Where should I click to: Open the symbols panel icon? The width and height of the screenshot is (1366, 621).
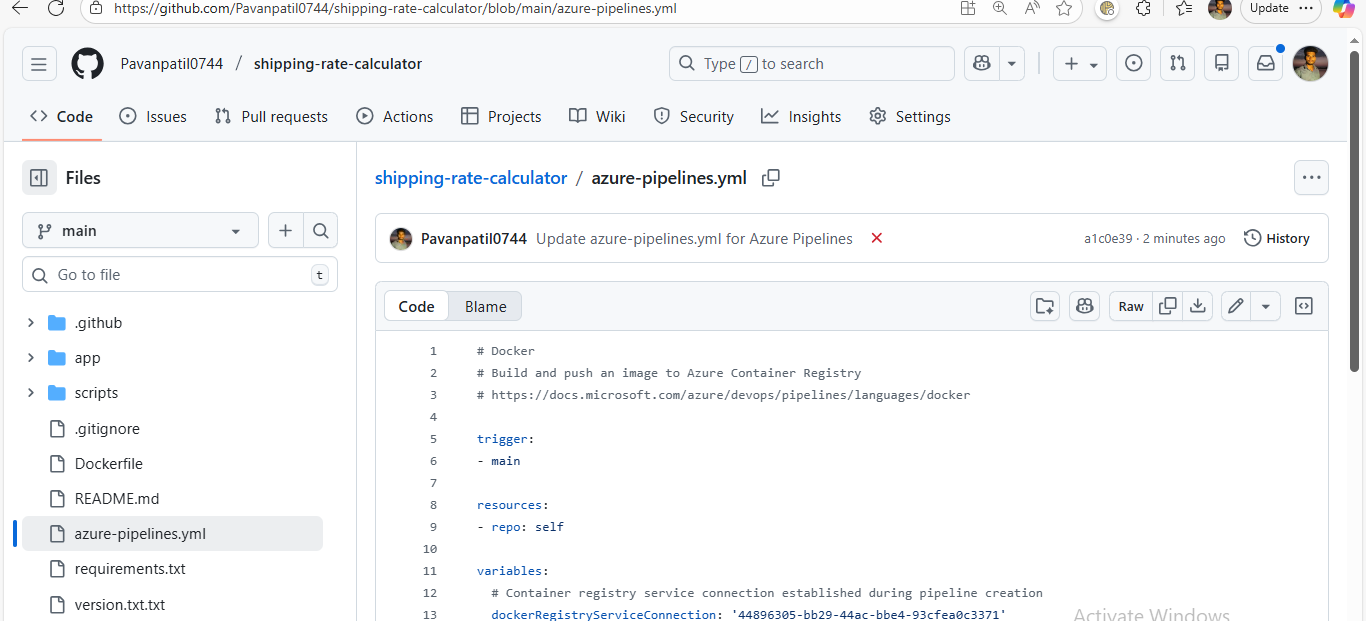point(1303,306)
